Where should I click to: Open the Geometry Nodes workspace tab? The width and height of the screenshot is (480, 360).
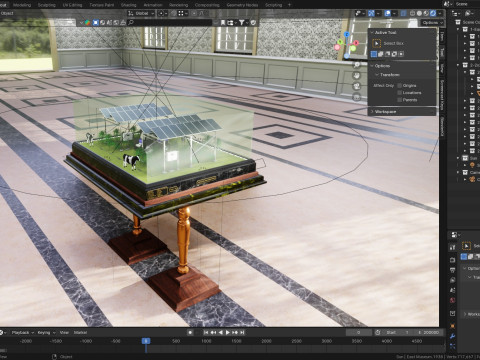(242, 5)
